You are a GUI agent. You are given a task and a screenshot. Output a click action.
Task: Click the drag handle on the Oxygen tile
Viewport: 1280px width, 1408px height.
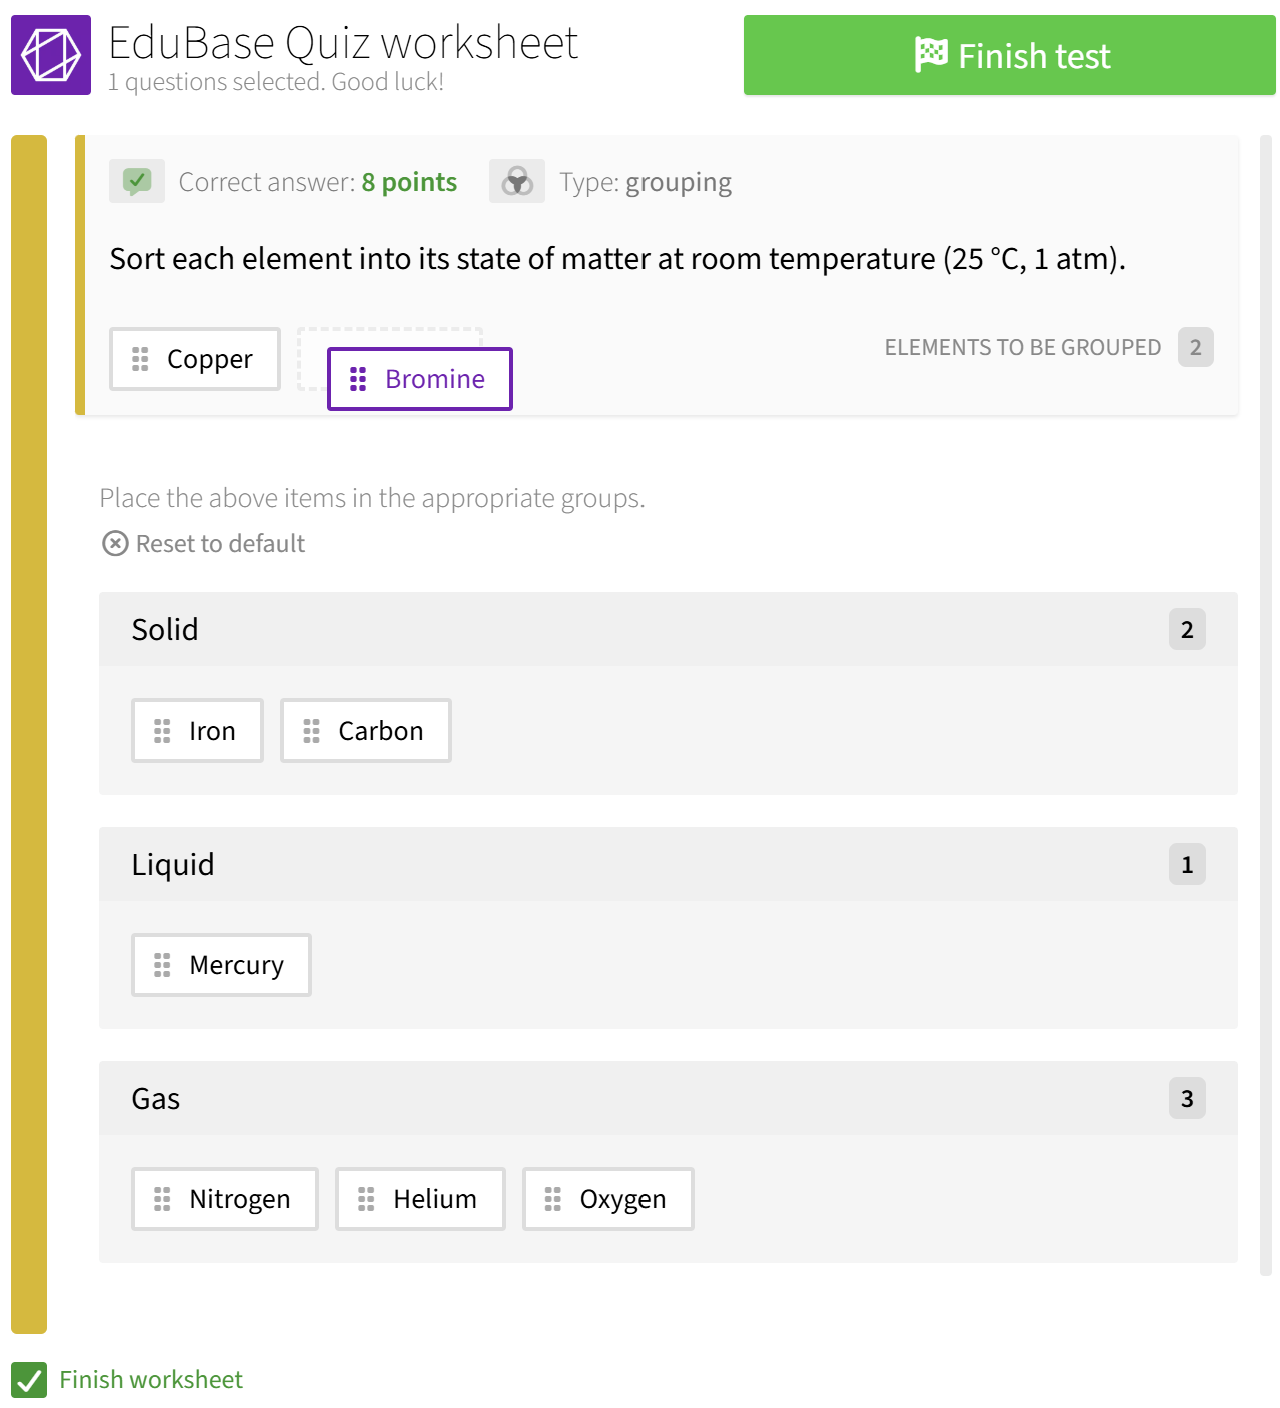point(550,1199)
